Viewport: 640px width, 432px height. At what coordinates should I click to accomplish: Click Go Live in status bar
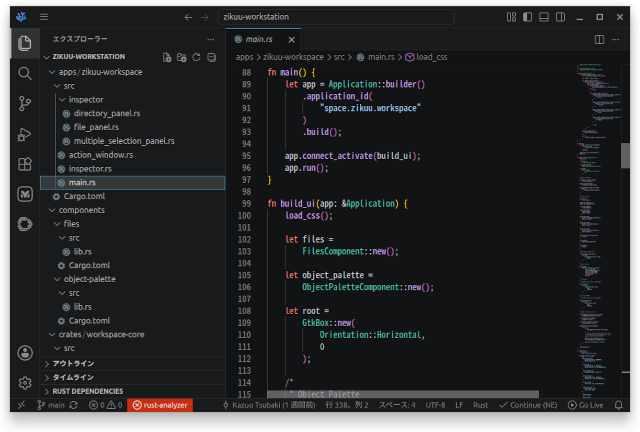[x=586, y=405]
